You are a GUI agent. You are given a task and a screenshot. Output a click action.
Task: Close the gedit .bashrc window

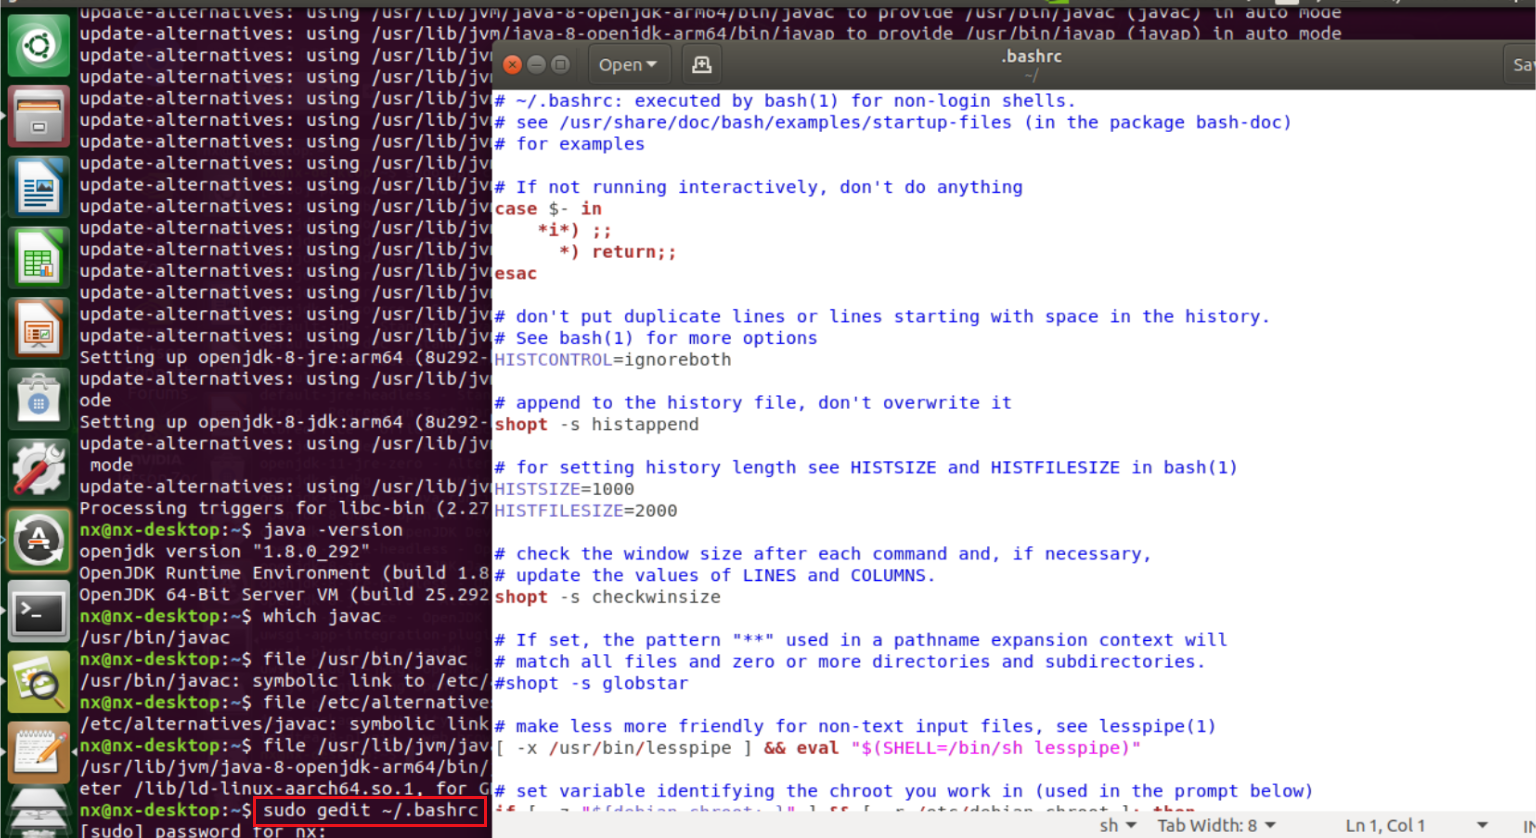click(x=512, y=65)
